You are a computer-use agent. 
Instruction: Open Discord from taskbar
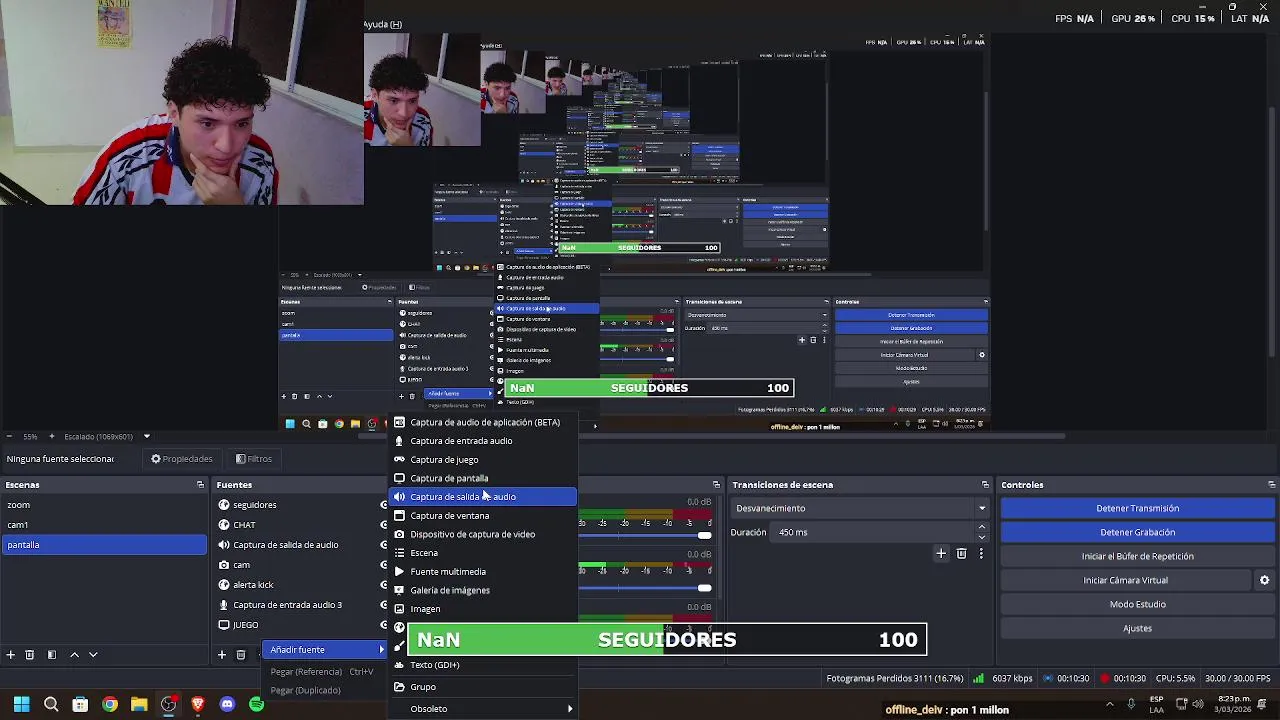point(227,704)
